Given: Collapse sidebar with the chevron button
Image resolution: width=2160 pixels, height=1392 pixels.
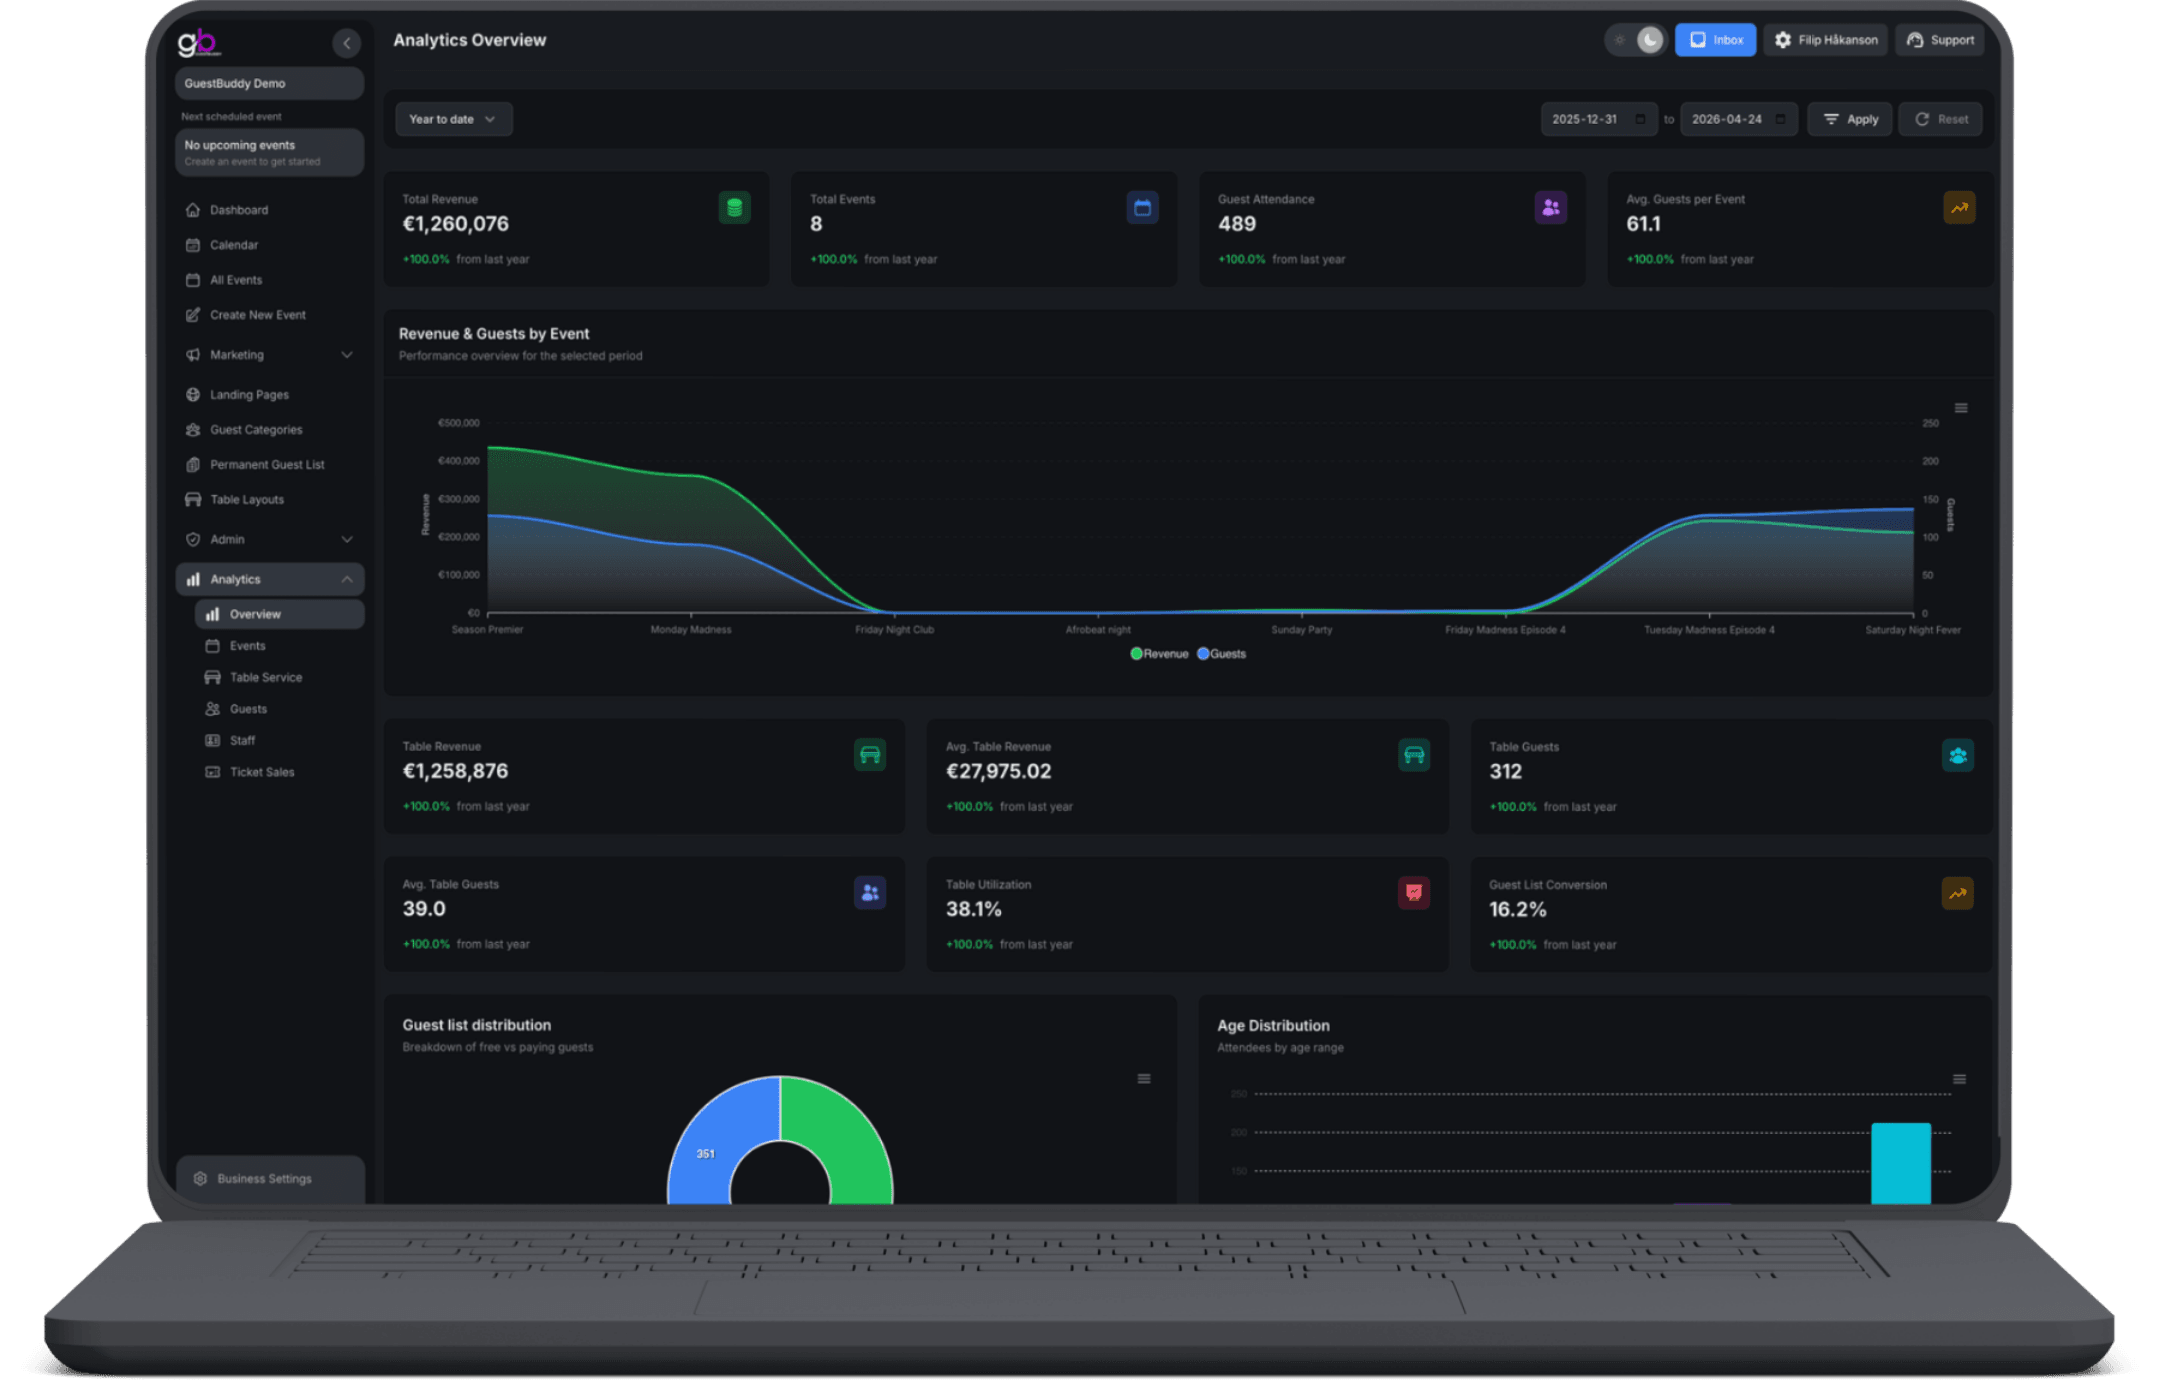Looking at the screenshot, I should tap(346, 43).
